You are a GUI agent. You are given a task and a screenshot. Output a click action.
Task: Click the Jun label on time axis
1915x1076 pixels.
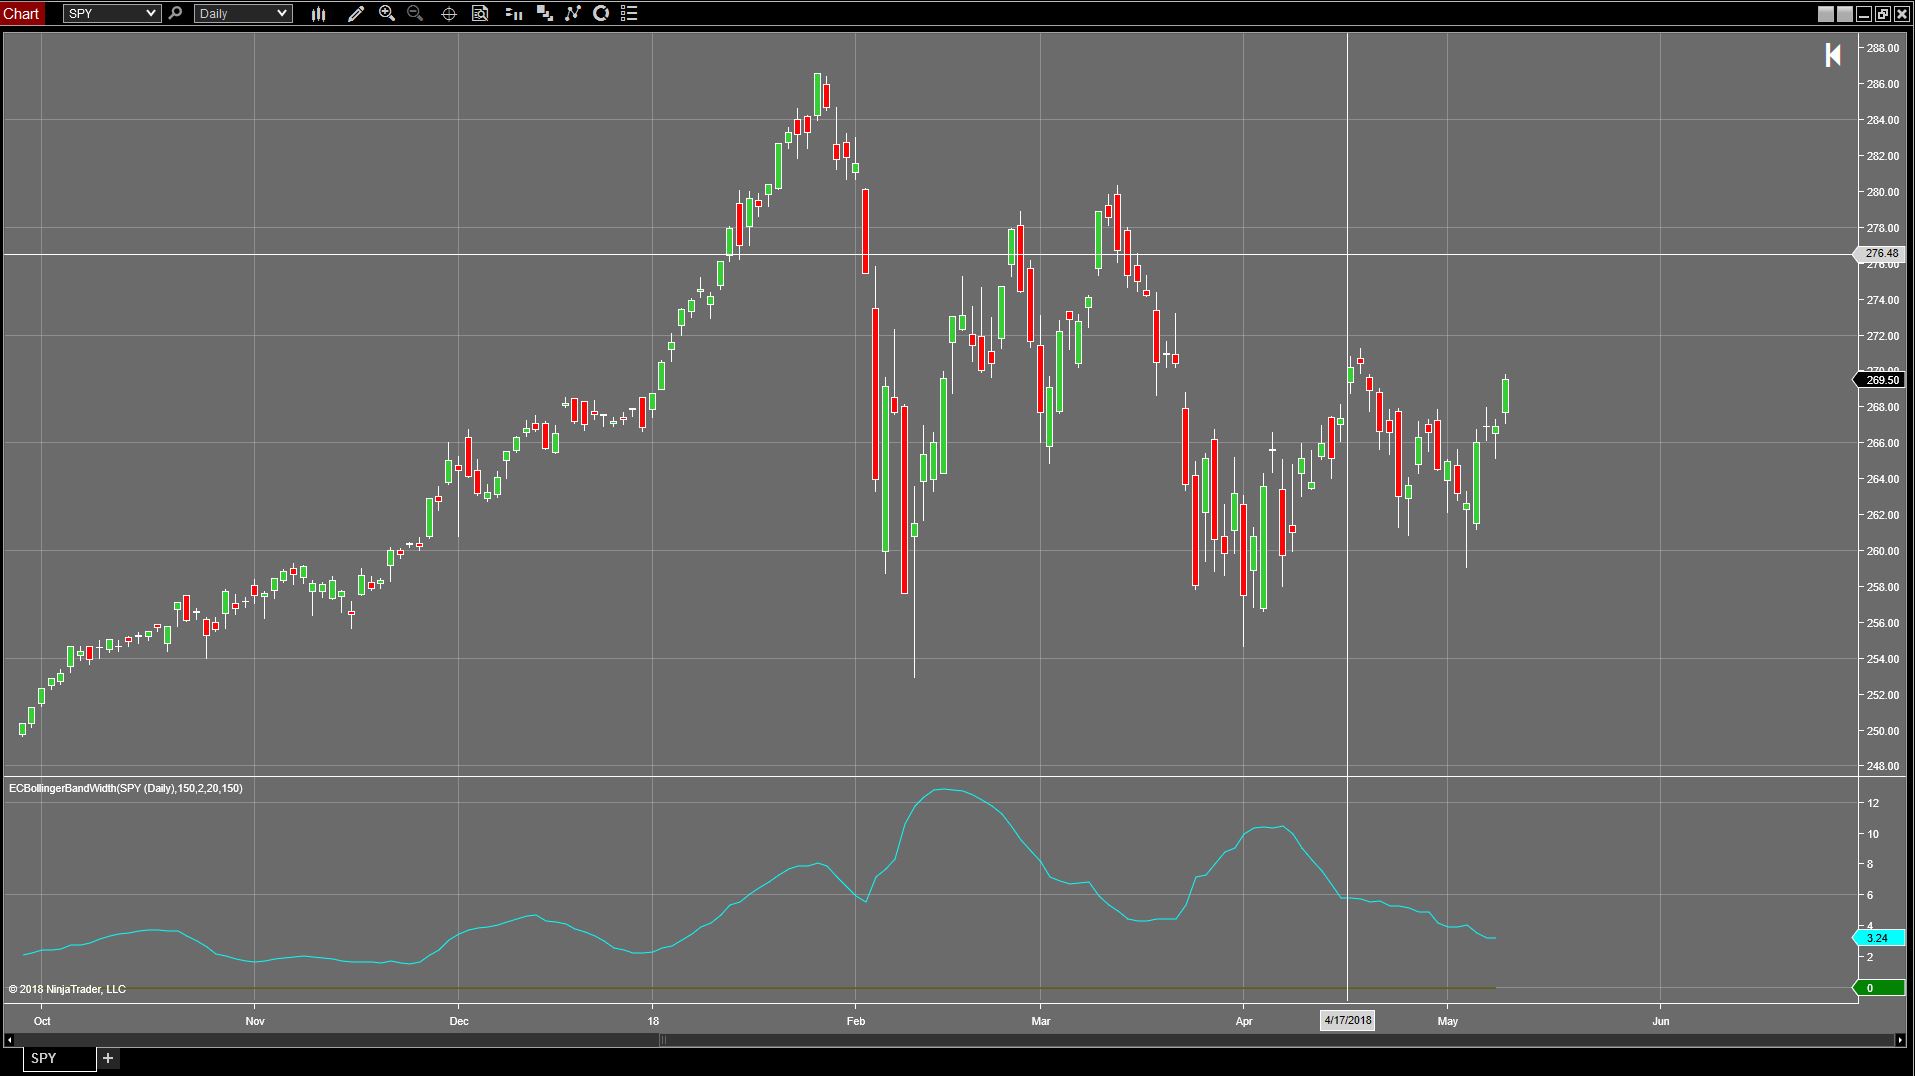point(1661,1021)
